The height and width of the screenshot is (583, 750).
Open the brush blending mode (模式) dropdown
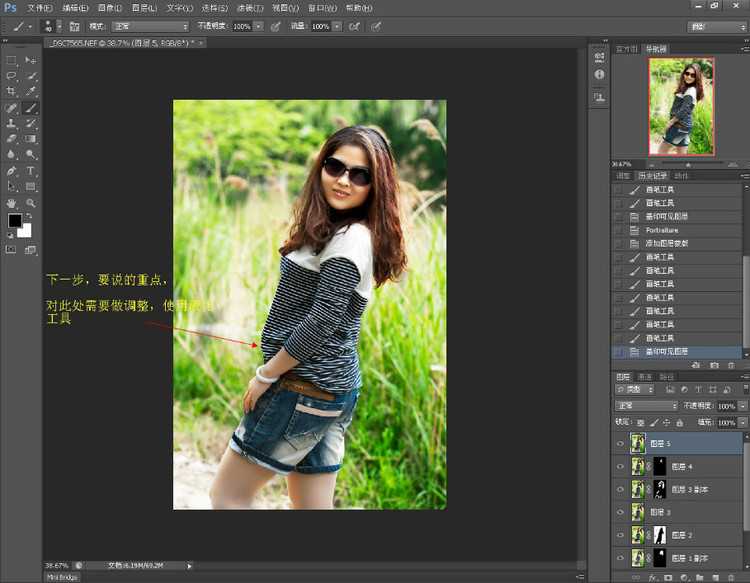[x=150, y=25]
